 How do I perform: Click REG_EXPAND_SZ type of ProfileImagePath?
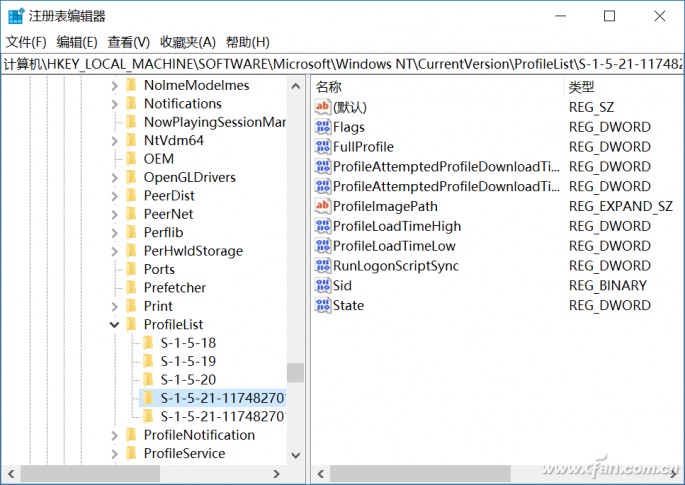coord(621,206)
